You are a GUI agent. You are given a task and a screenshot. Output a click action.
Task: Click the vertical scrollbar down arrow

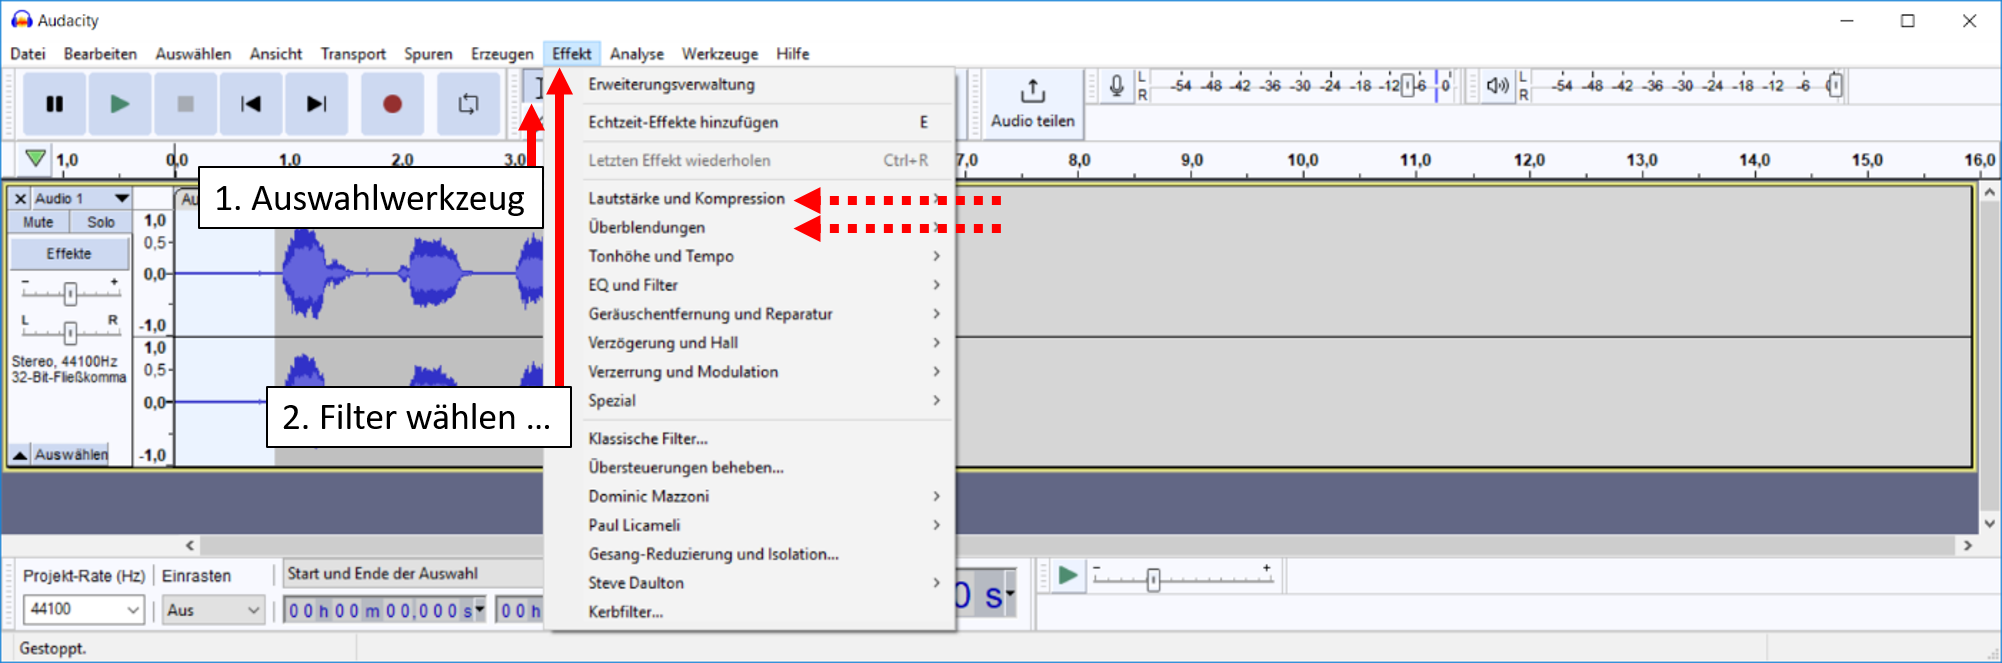[1990, 523]
